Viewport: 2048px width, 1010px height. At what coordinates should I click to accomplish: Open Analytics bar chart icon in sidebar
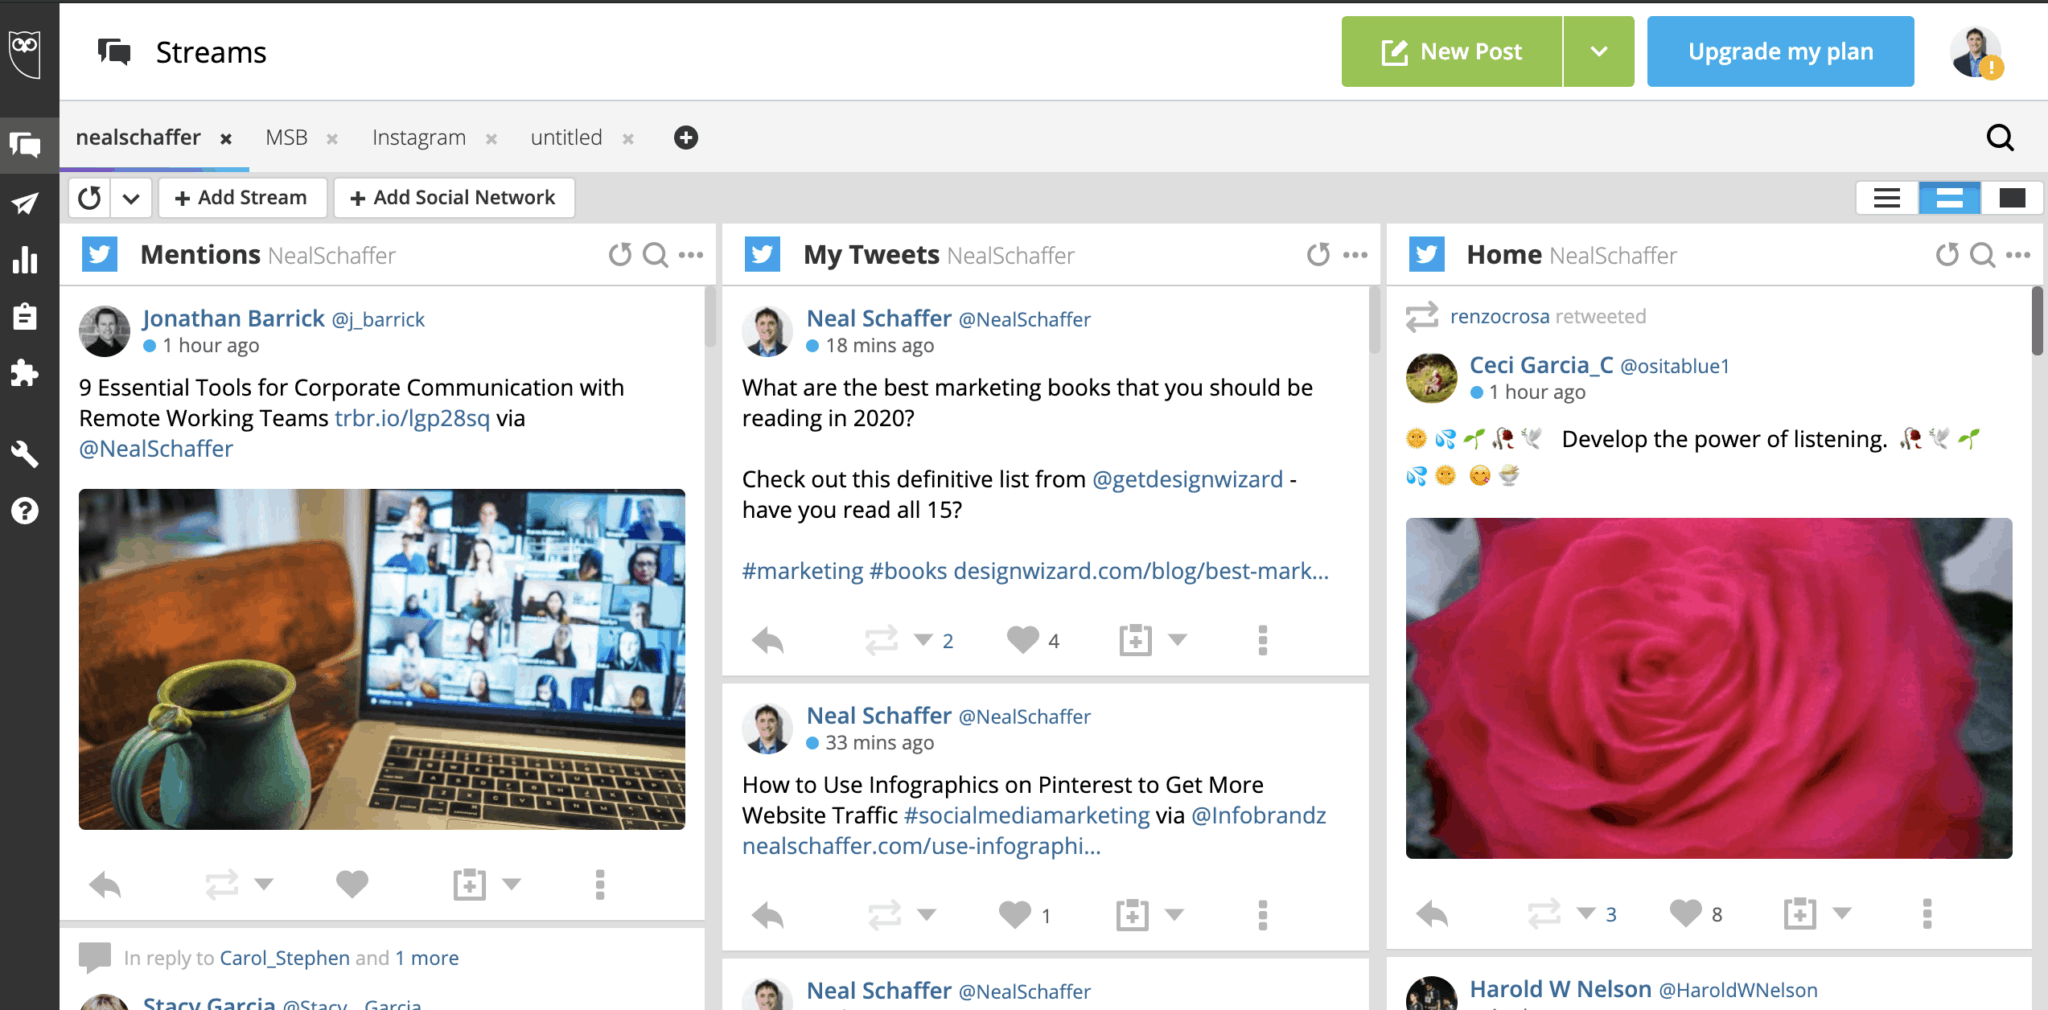pos(25,261)
